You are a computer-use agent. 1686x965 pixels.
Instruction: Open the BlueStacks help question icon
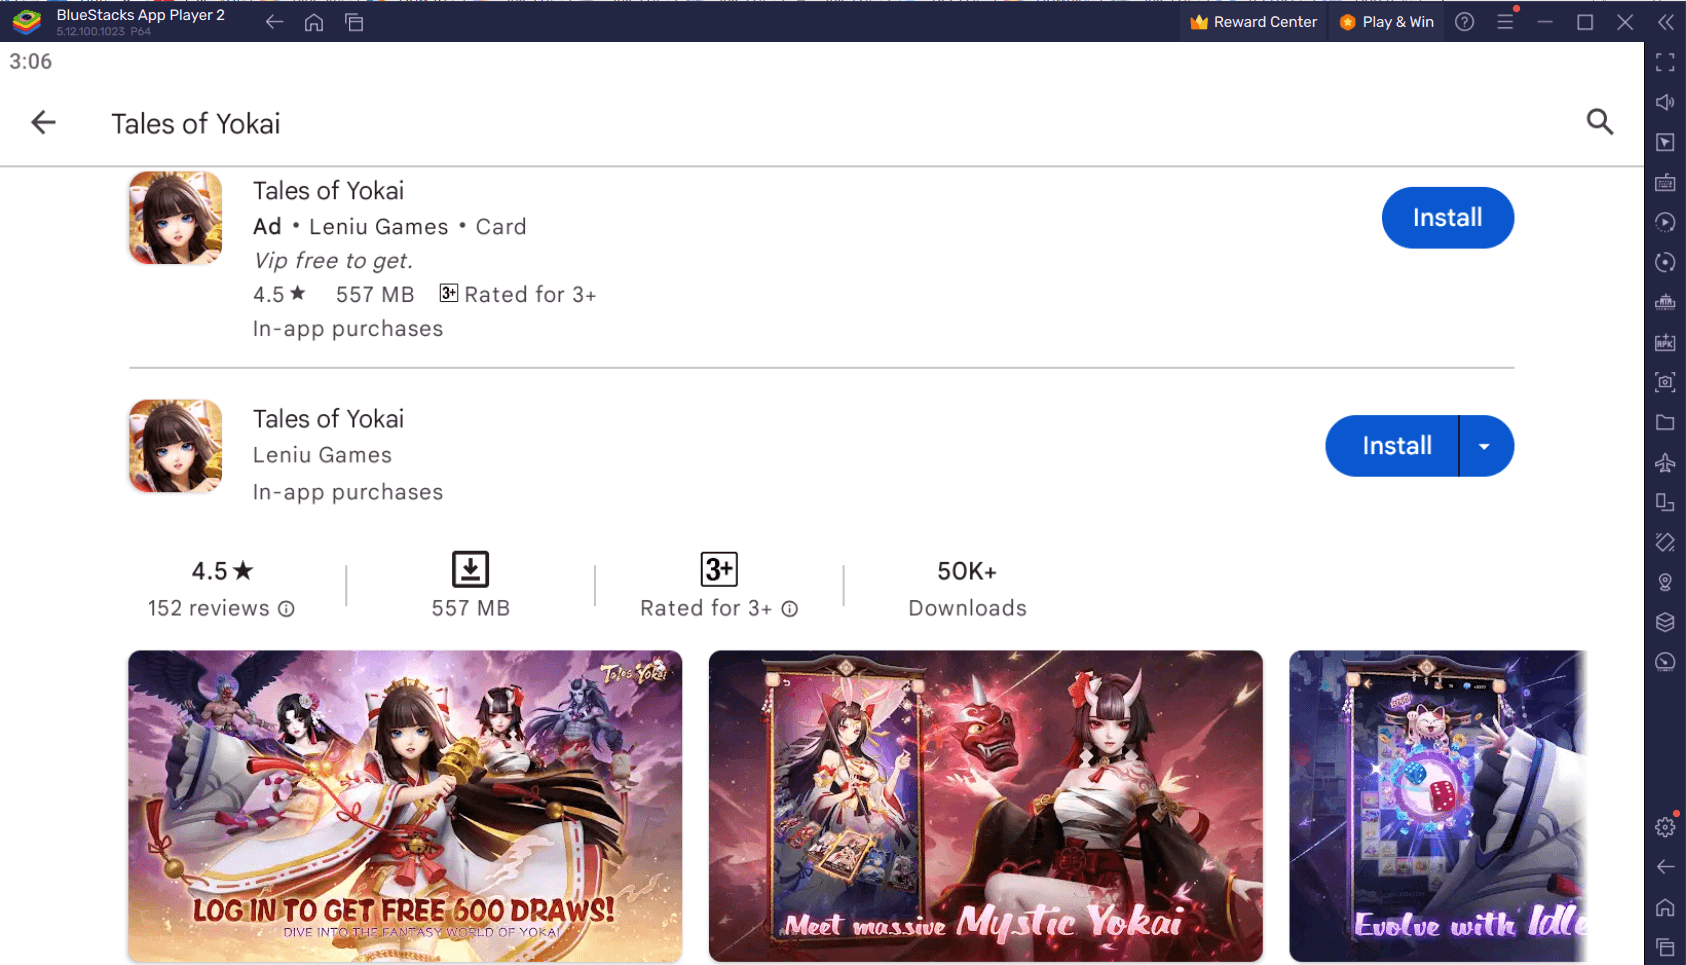click(1464, 22)
